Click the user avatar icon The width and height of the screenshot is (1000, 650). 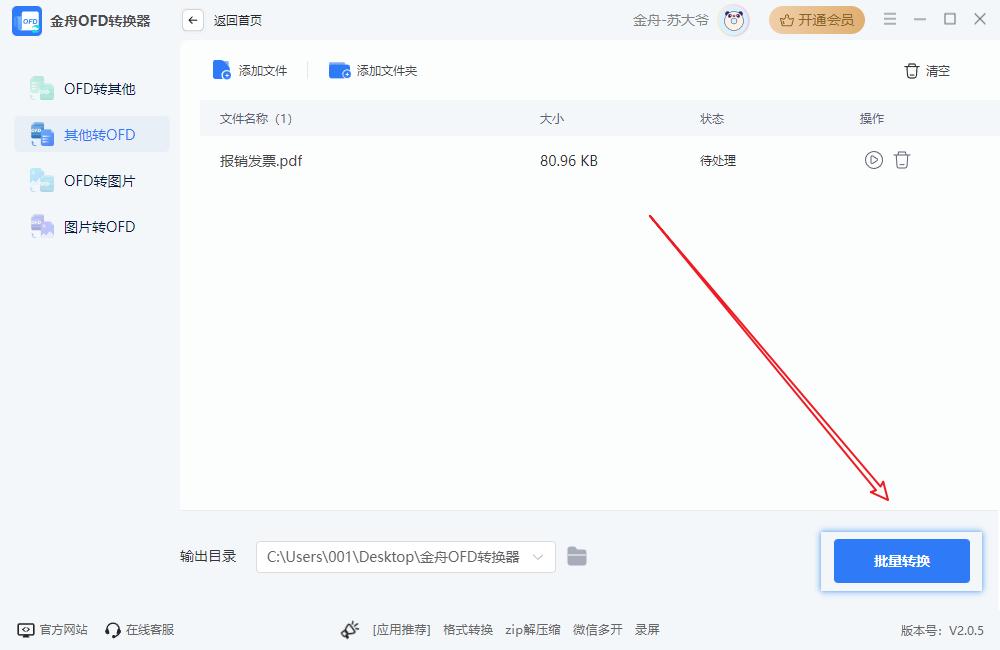click(x=735, y=20)
